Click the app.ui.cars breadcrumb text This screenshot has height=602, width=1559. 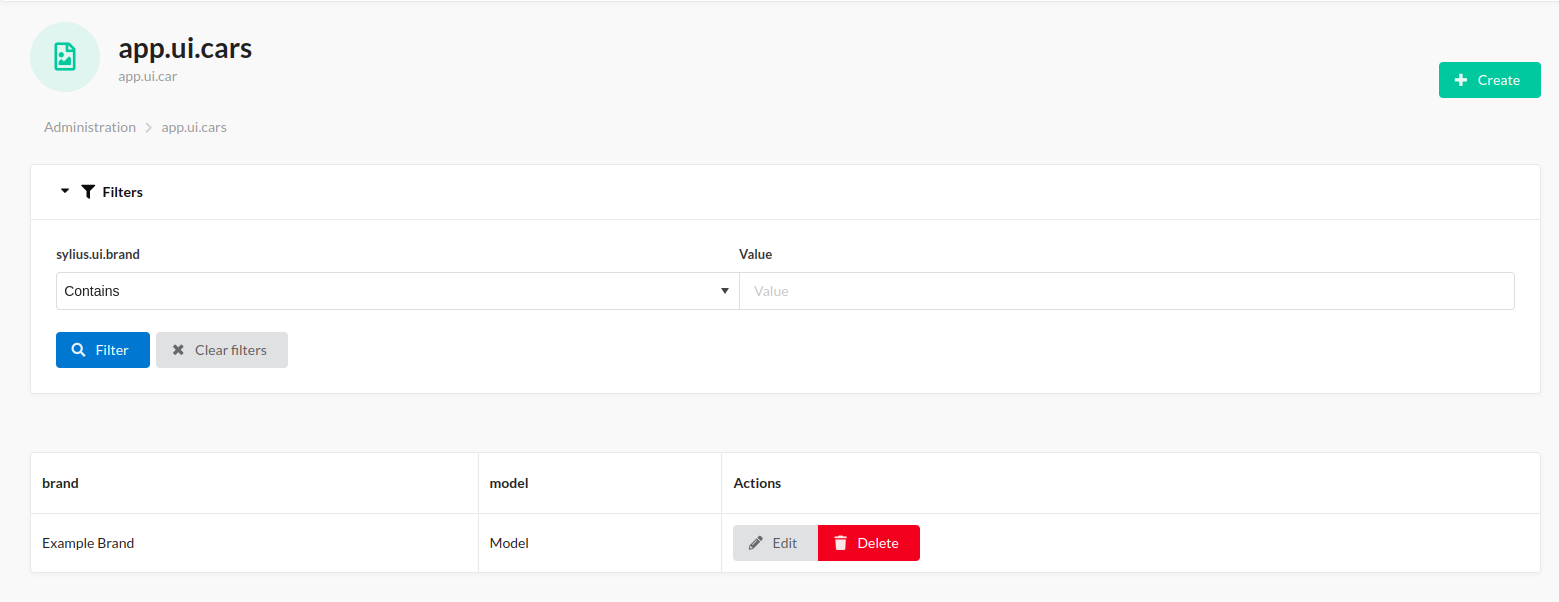[x=194, y=127]
